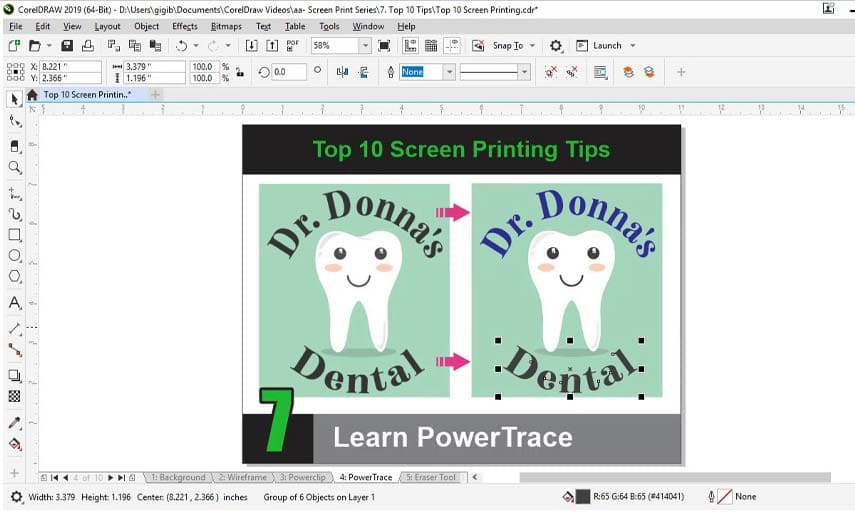Click Mirror horizontally button

[x=342, y=72]
